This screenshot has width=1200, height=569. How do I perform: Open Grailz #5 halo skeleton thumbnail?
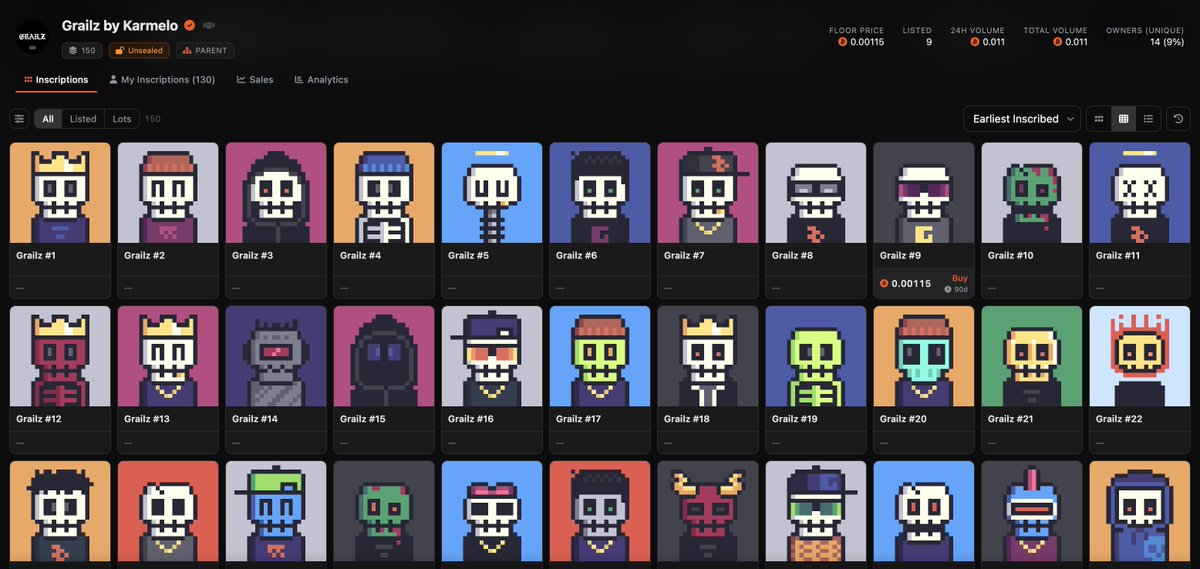point(492,193)
